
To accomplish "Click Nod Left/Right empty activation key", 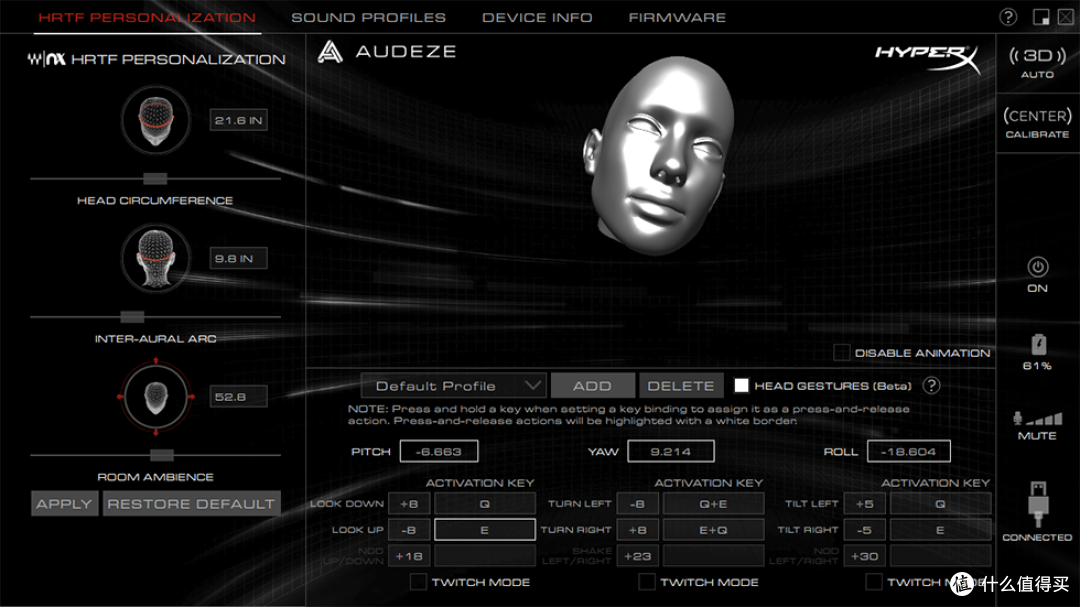I will tap(941, 556).
